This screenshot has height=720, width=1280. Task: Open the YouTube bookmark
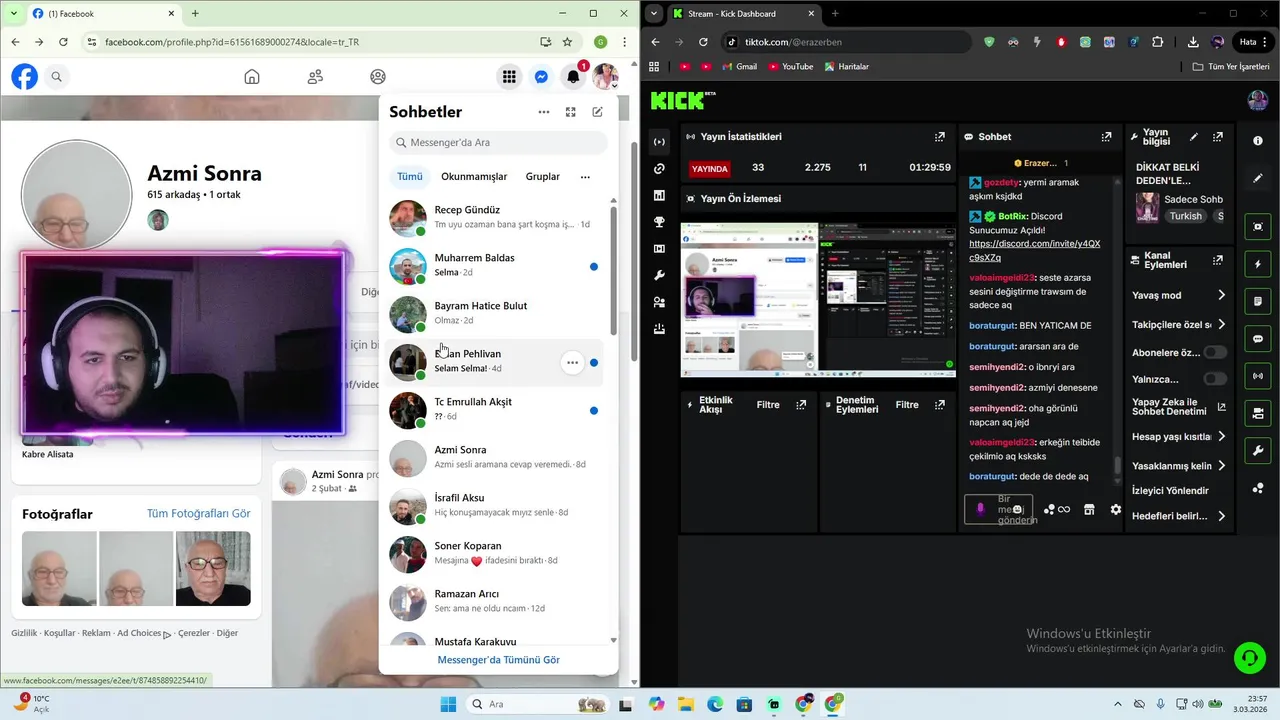coord(790,66)
